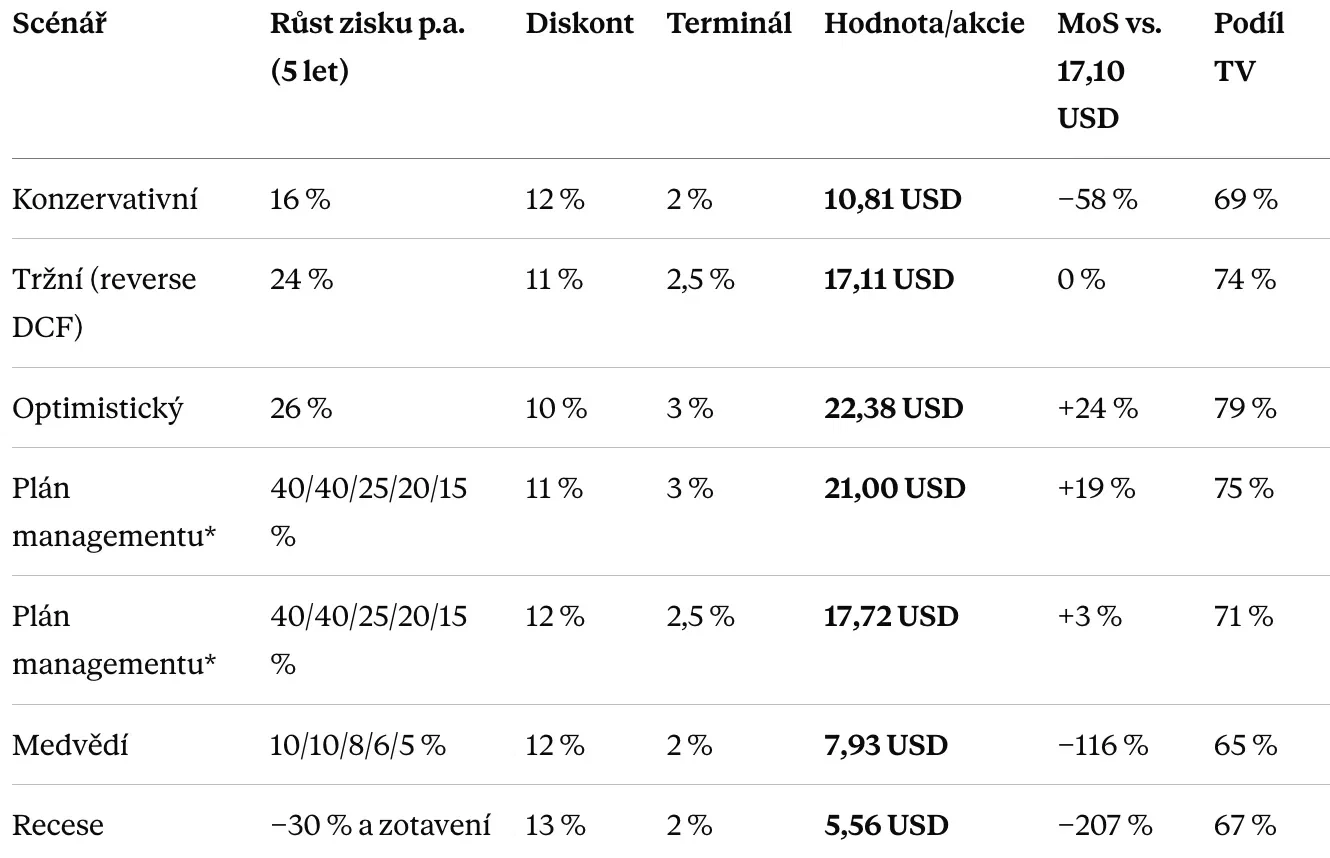Select the 17,72 USD value
This screenshot has width=1330, height=858.
890,616
